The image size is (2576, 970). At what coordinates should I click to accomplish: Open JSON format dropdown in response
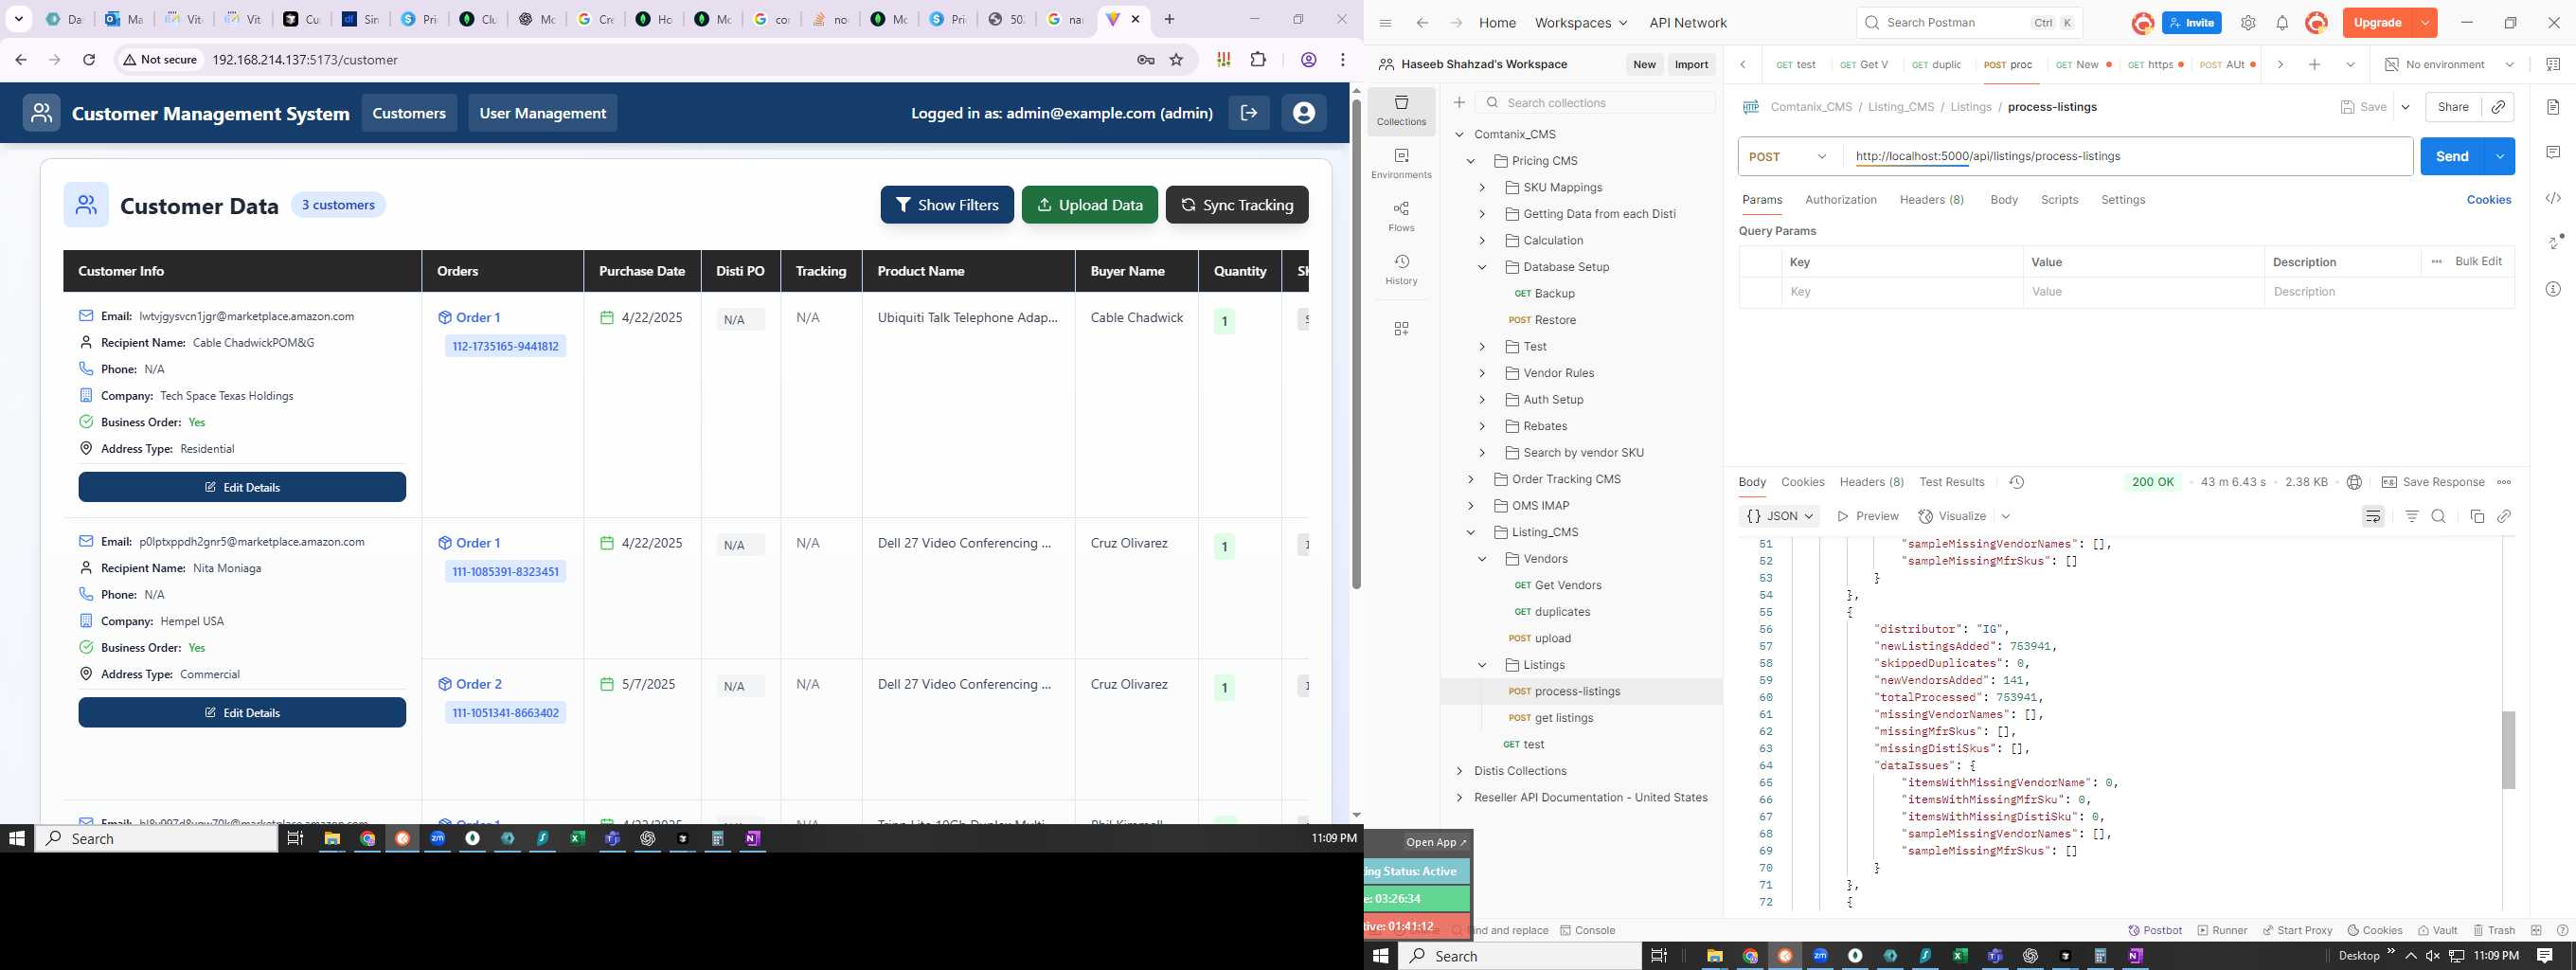click(x=1779, y=516)
